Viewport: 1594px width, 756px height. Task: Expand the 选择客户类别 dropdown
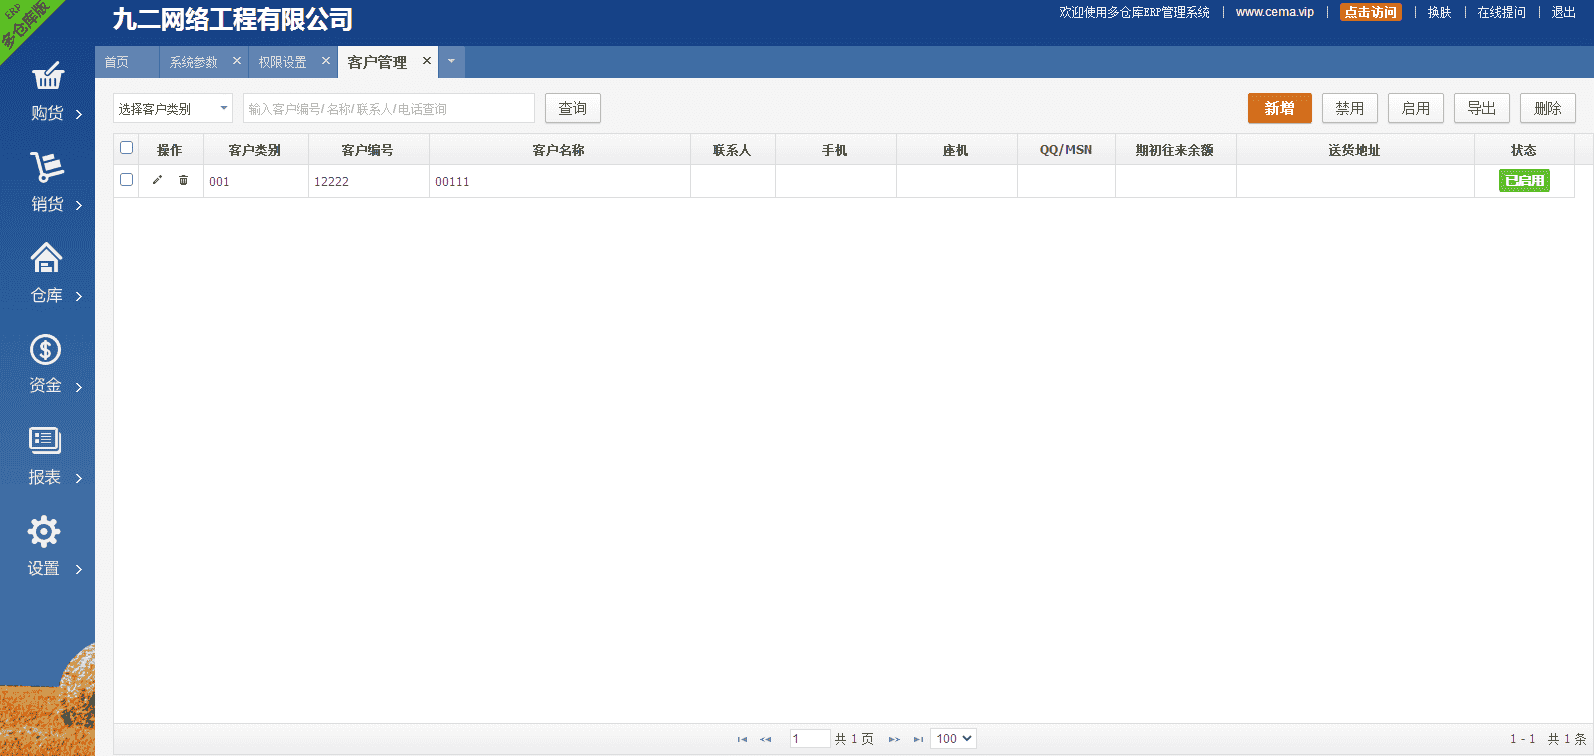click(172, 108)
